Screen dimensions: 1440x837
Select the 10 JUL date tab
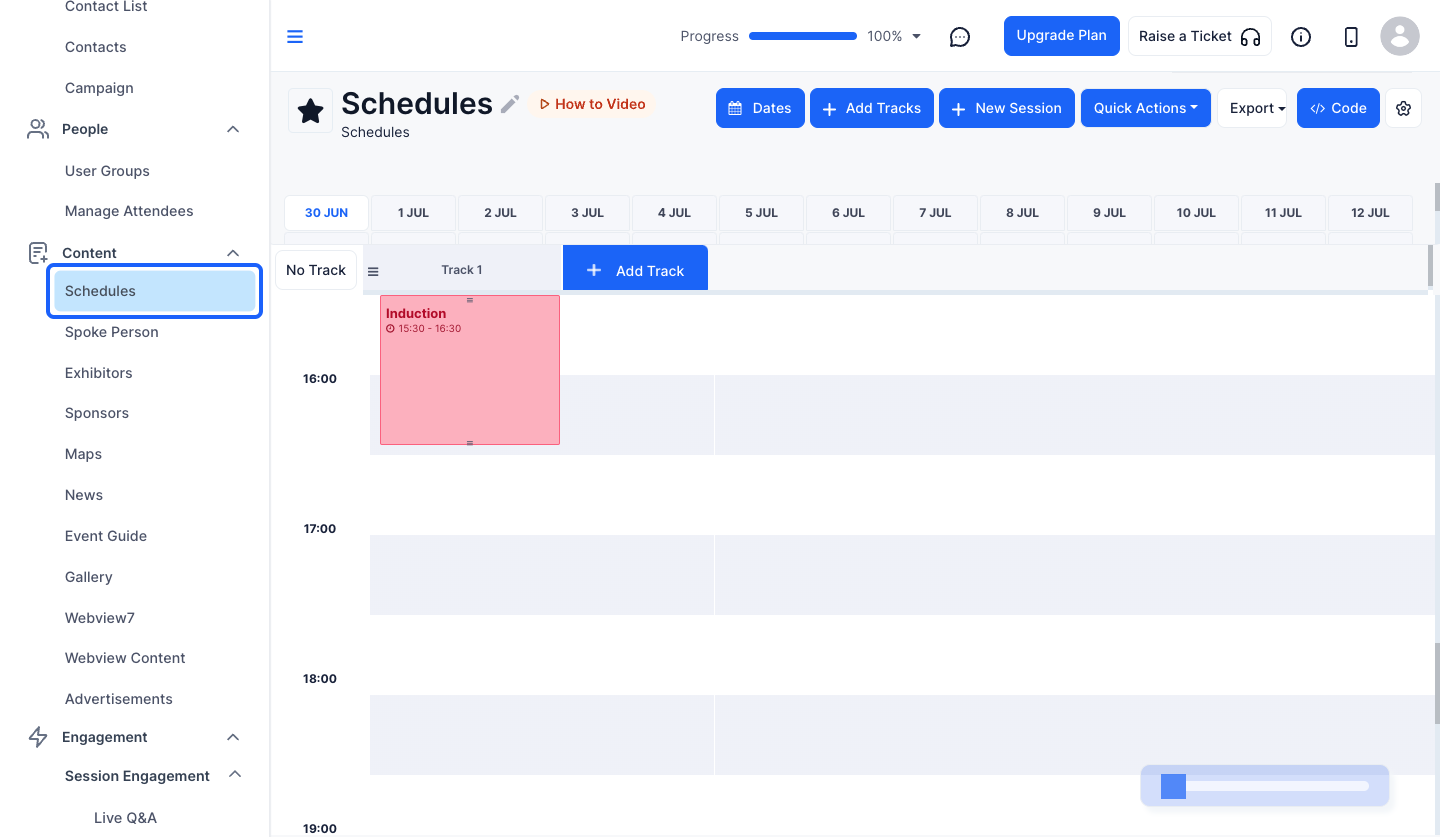point(1196,213)
